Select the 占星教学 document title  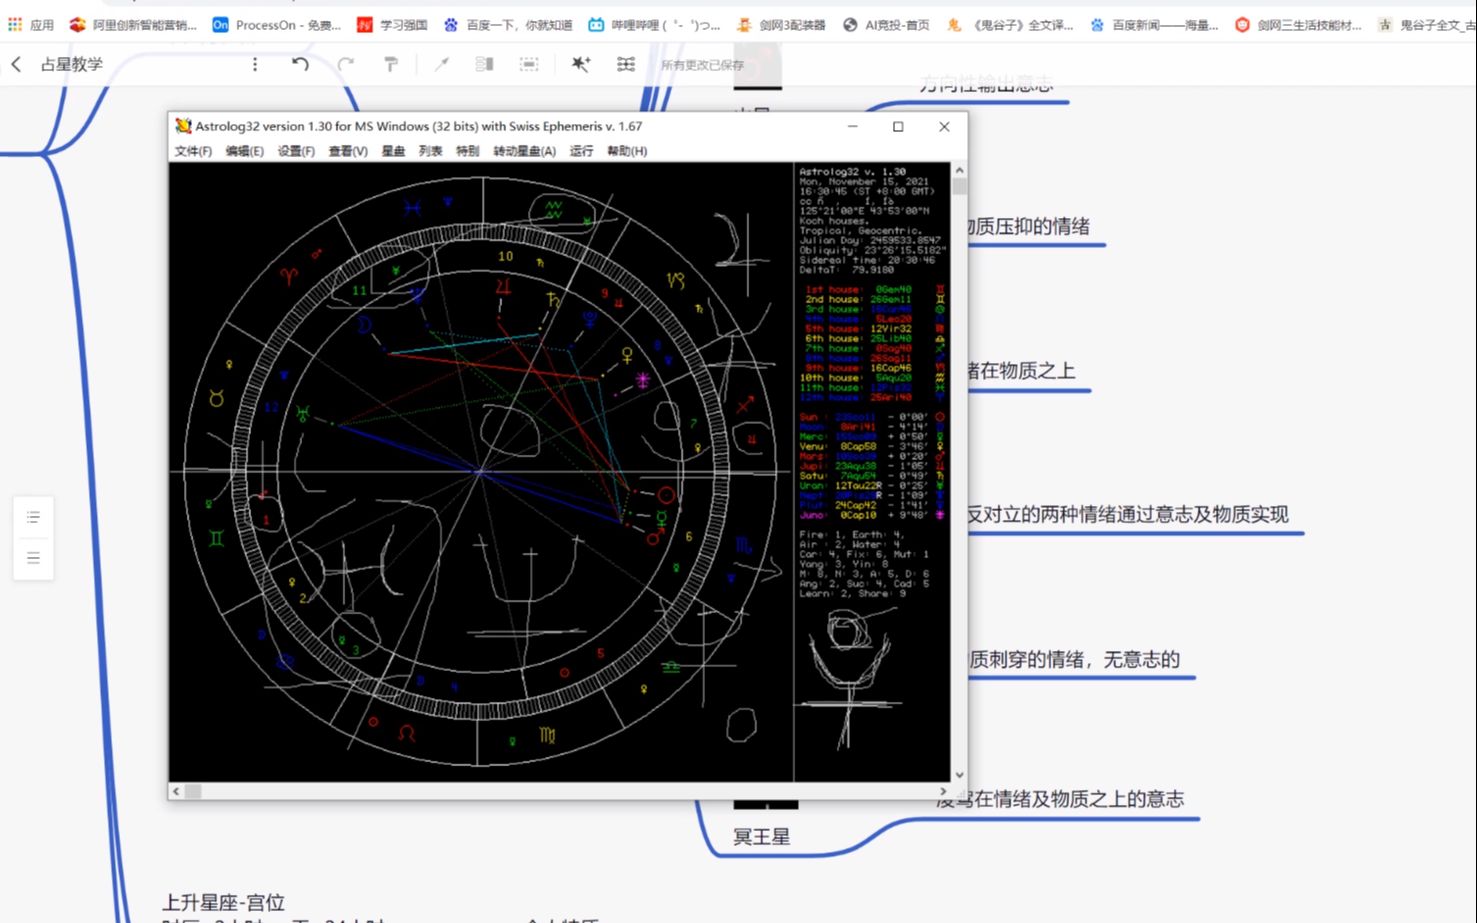click(71, 64)
